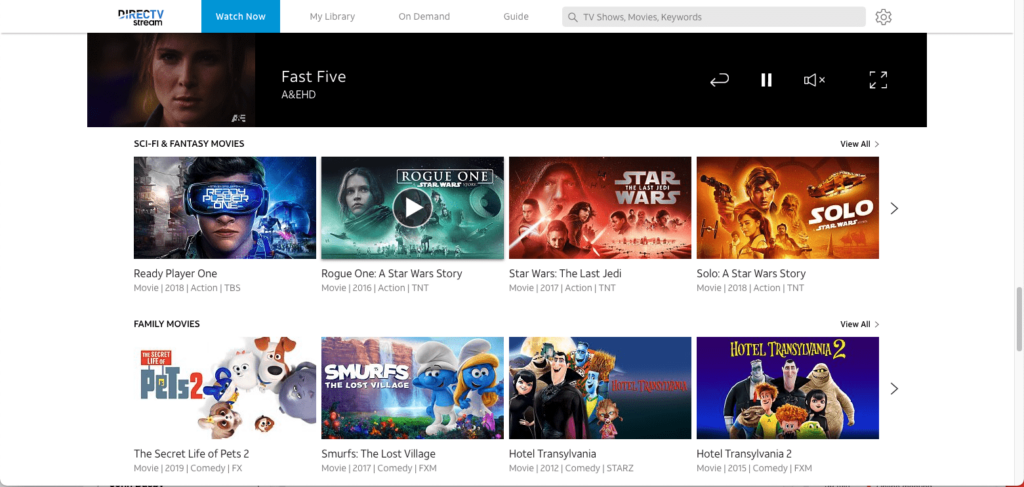Viewport: 1024px width, 487px height.
Task: View All Sci-Fi & Fantasy Movies
Action: pos(859,144)
